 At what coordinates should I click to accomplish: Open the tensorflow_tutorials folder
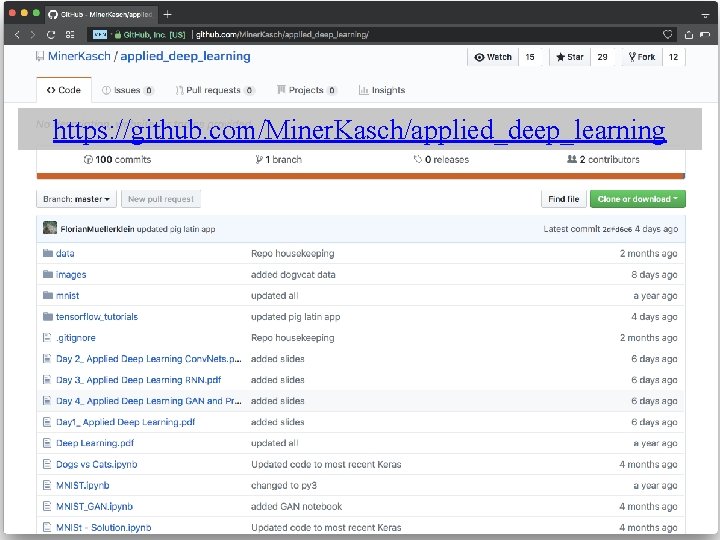(97, 316)
